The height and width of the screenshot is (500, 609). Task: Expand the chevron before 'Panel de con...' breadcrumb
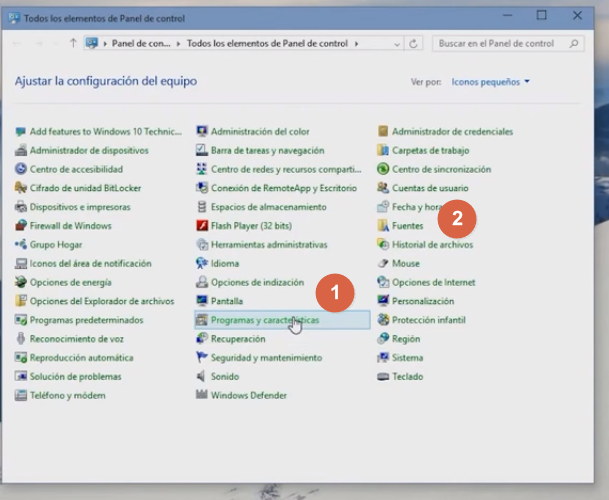point(105,44)
